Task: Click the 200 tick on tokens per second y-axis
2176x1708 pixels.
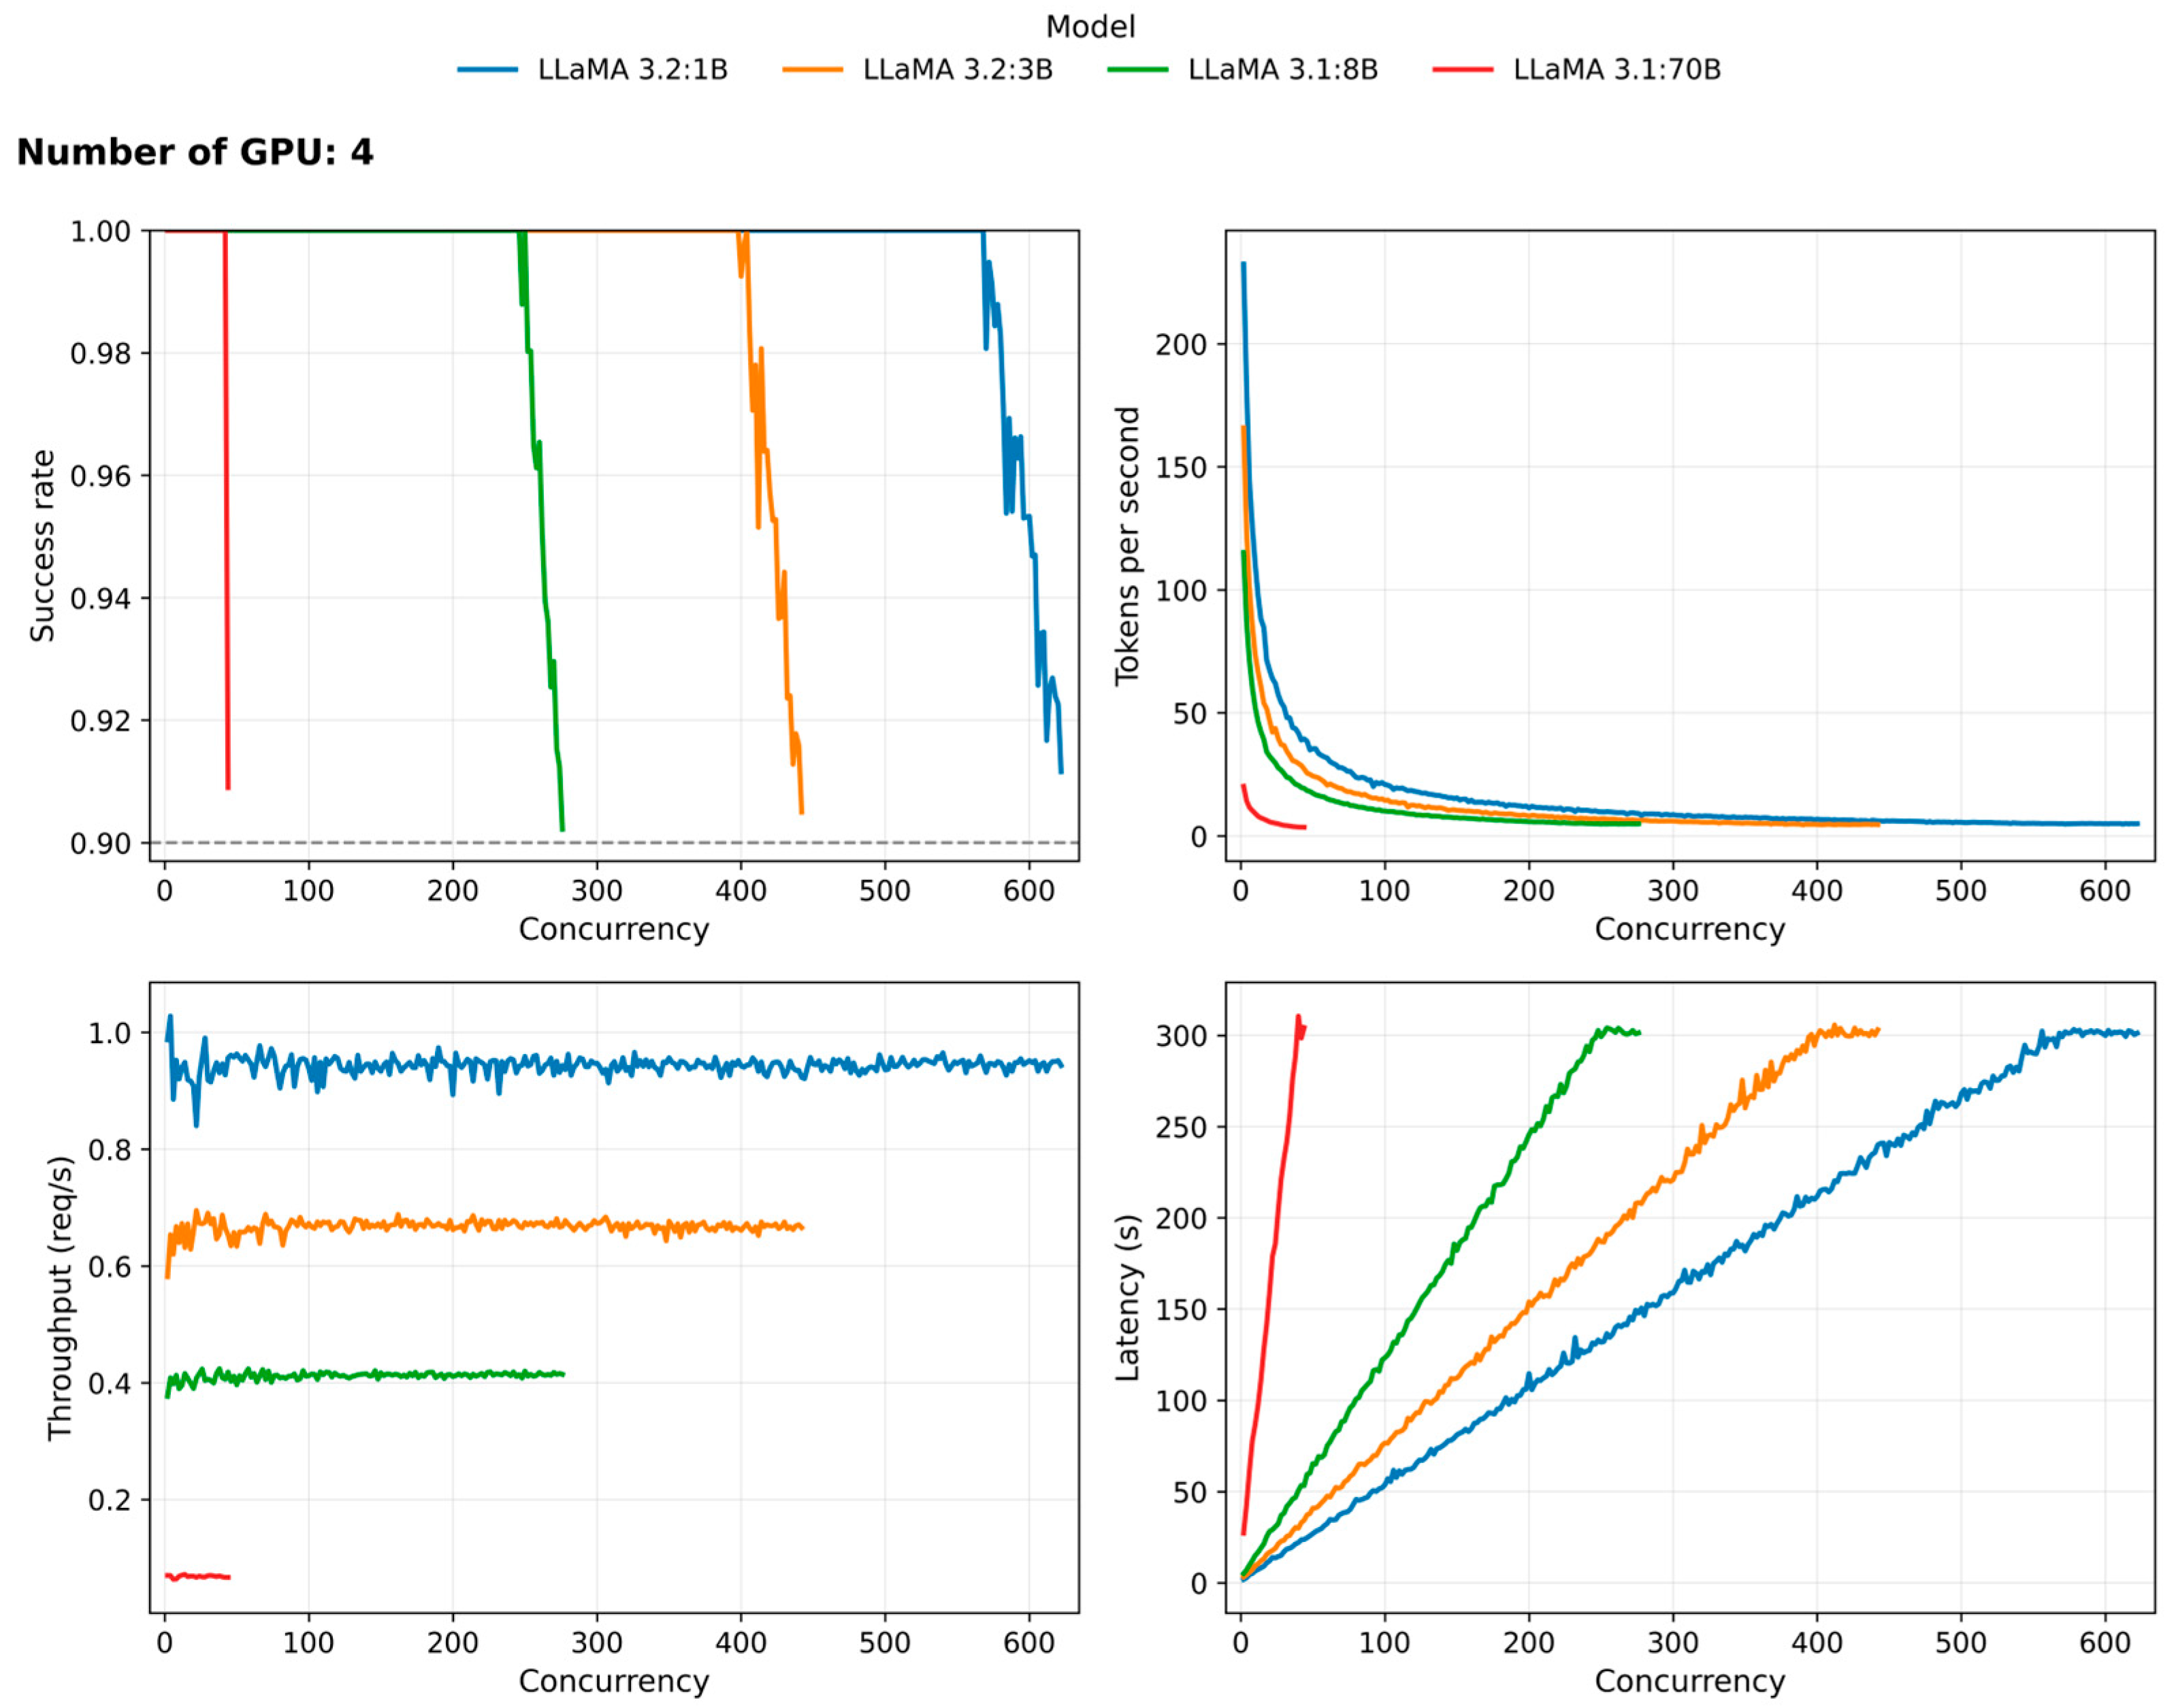Action: (1181, 345)
